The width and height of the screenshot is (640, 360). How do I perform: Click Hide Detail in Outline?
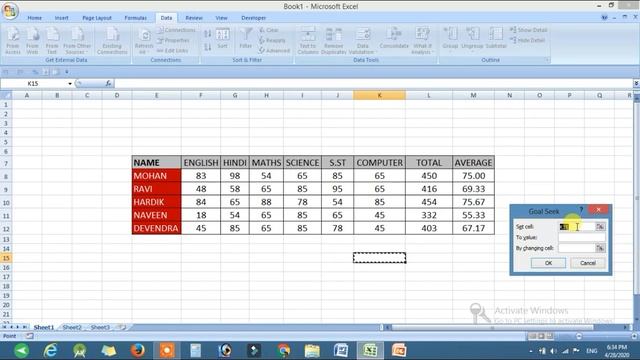[x=527, y=40]
